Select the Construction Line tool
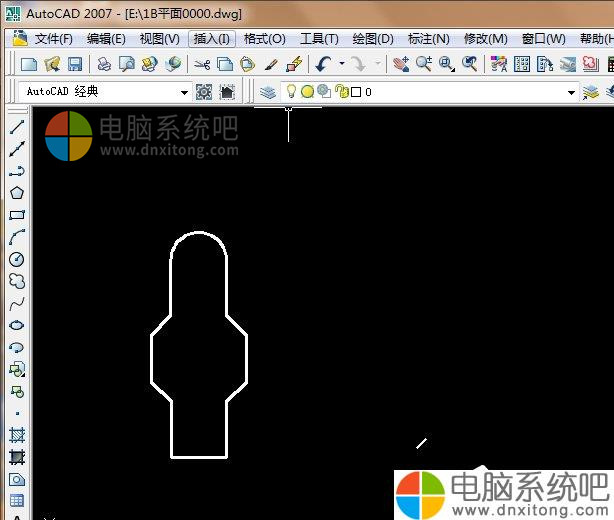This screenshot has height=520, width=614. (17, 149)
